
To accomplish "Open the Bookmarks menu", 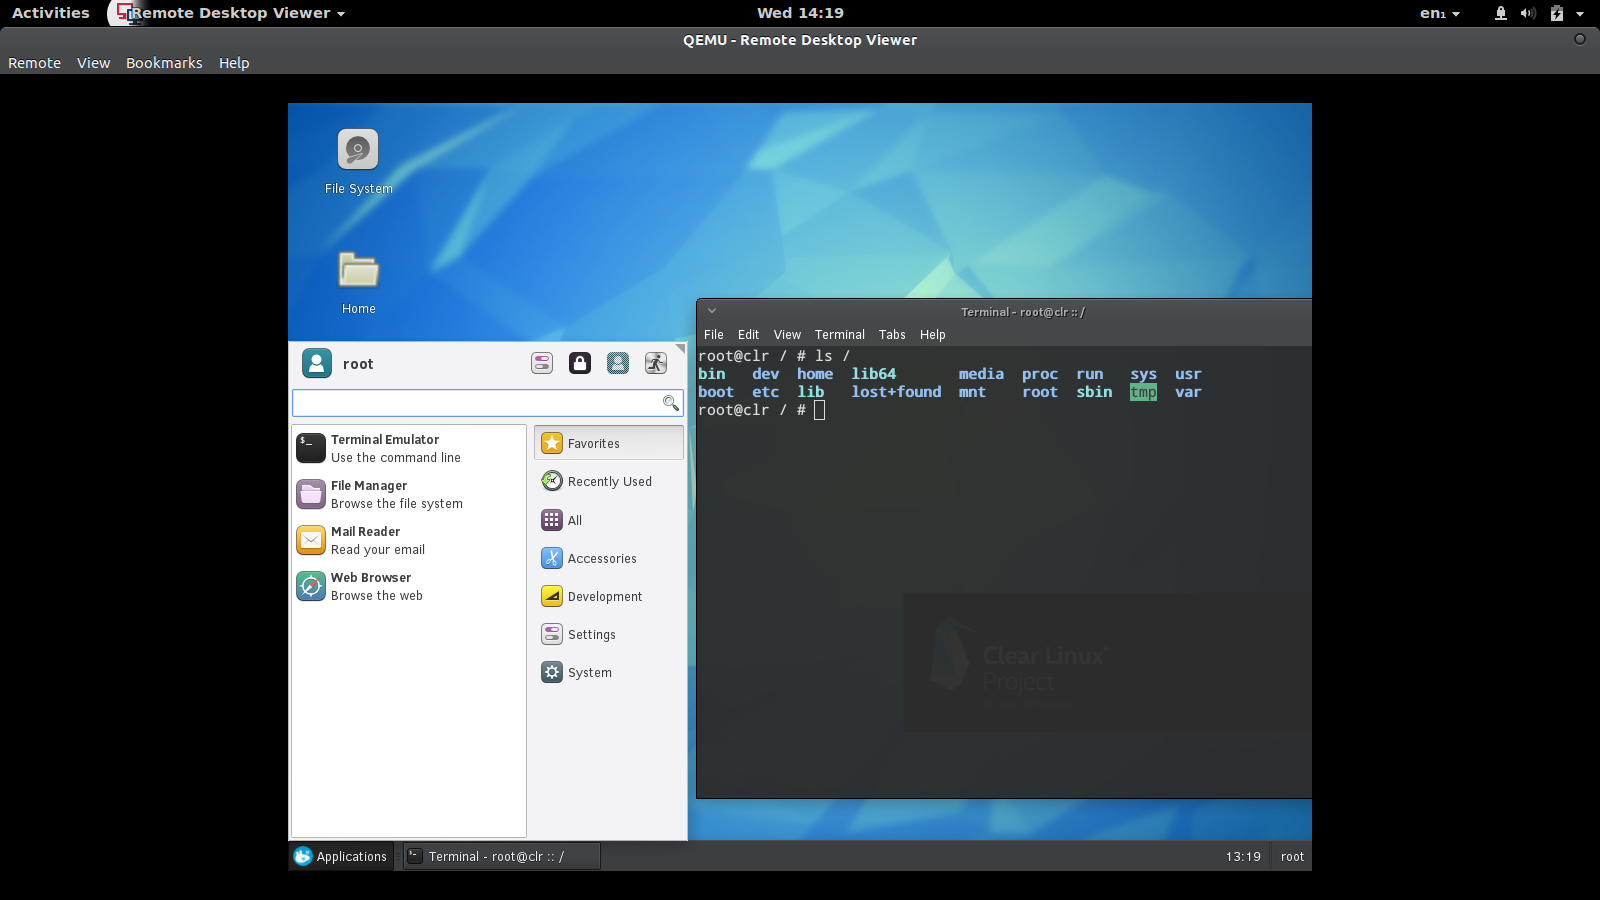I will [164, 63].
